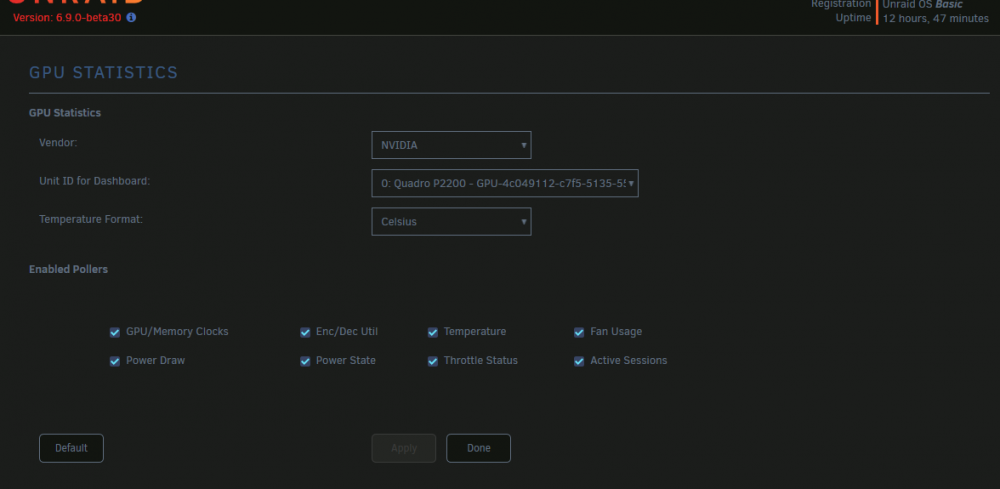Toggle Enc/Dec Util poller checkbox
The image size is (1000, 489).
pos(305,332)
